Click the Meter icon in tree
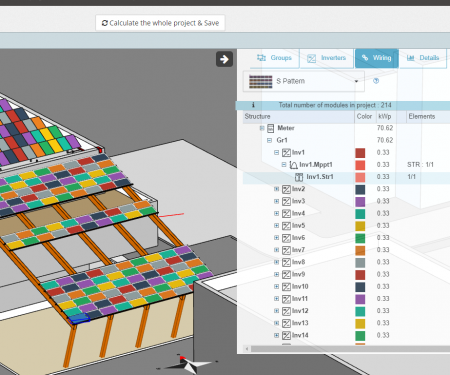 click(271, 128)
